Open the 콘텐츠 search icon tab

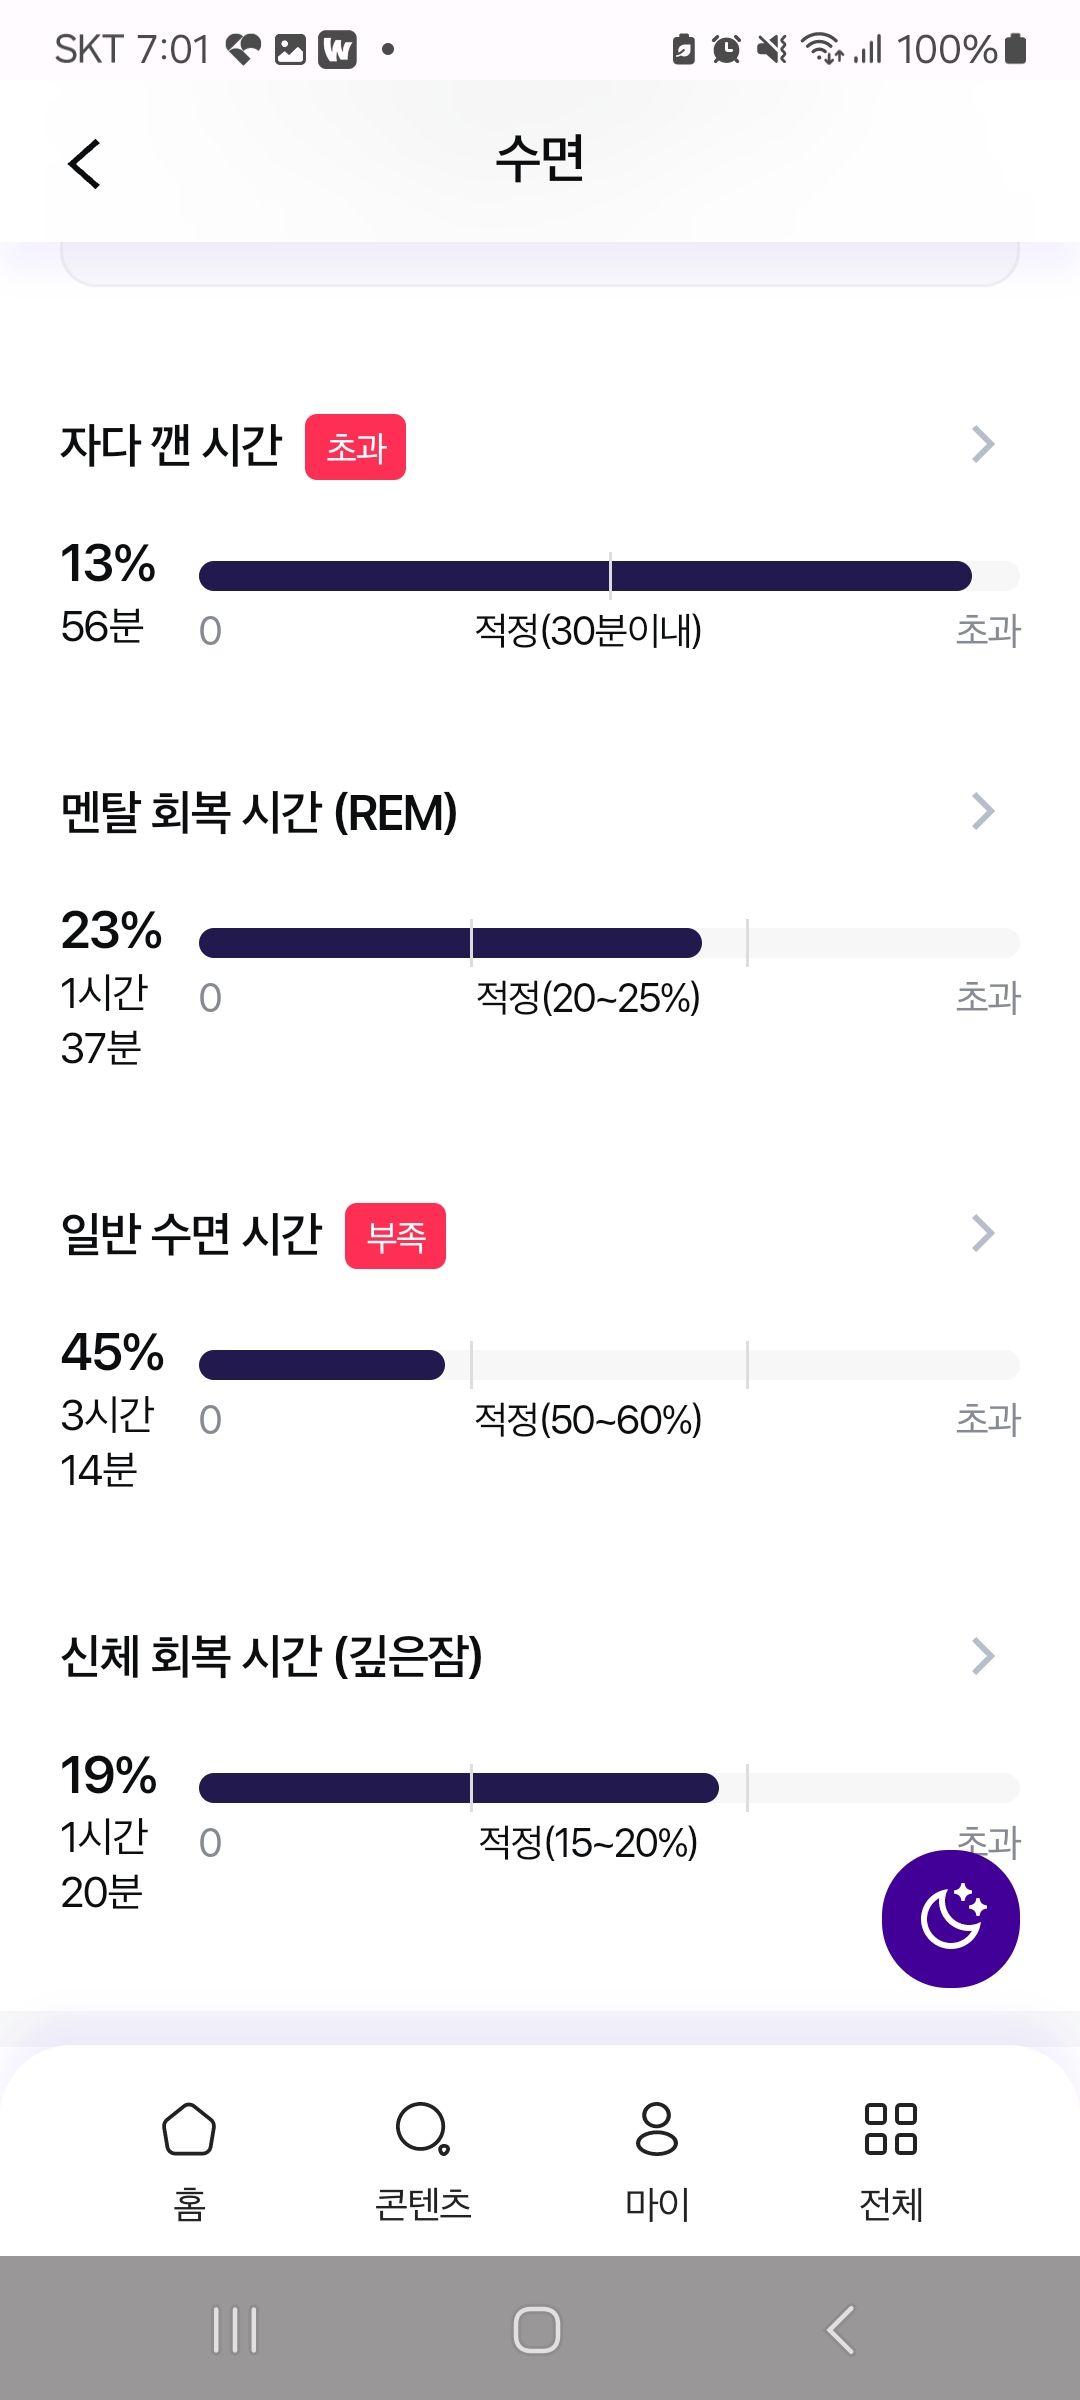pyautogui.click(x=423, y=2160)
